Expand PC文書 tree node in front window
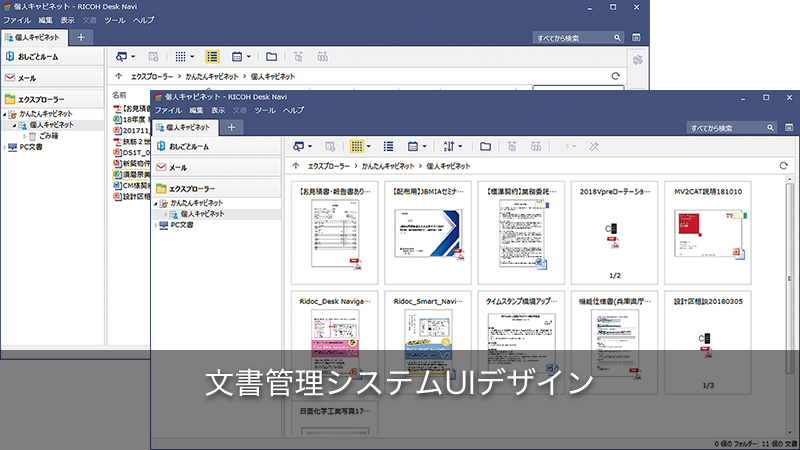This screenshot has width=800, height=450. tap(156, 225)
